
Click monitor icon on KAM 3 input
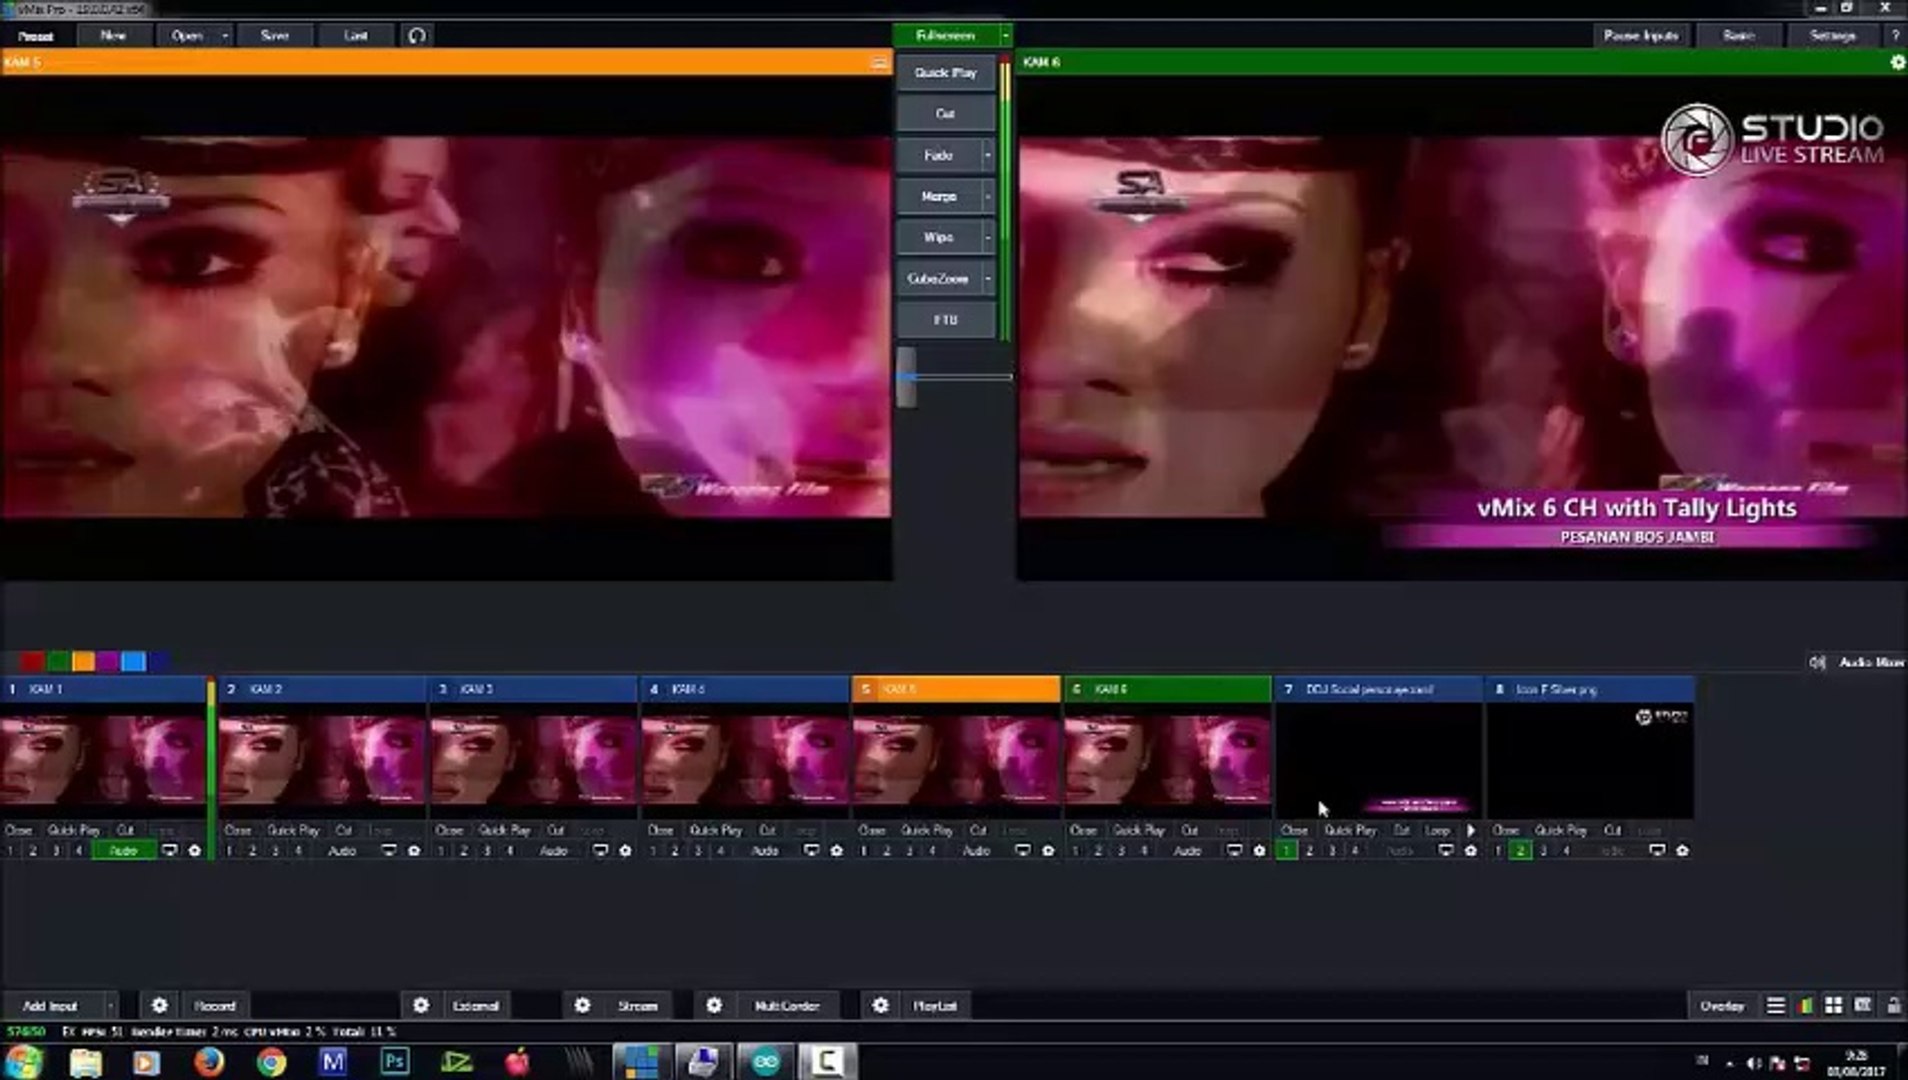click(600, 850)
